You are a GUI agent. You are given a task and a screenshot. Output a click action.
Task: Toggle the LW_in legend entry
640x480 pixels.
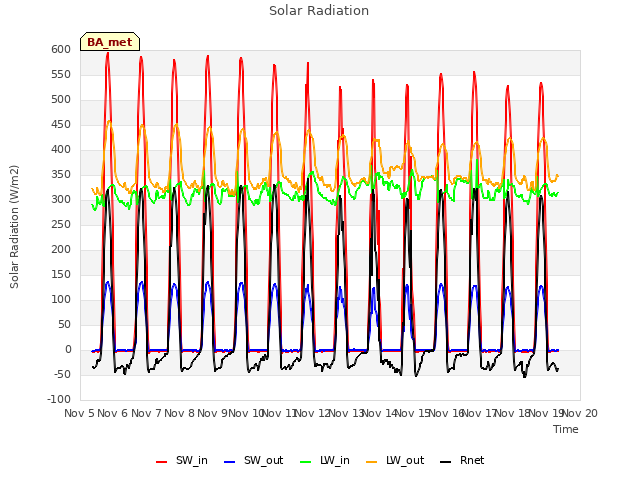point(325,460)
